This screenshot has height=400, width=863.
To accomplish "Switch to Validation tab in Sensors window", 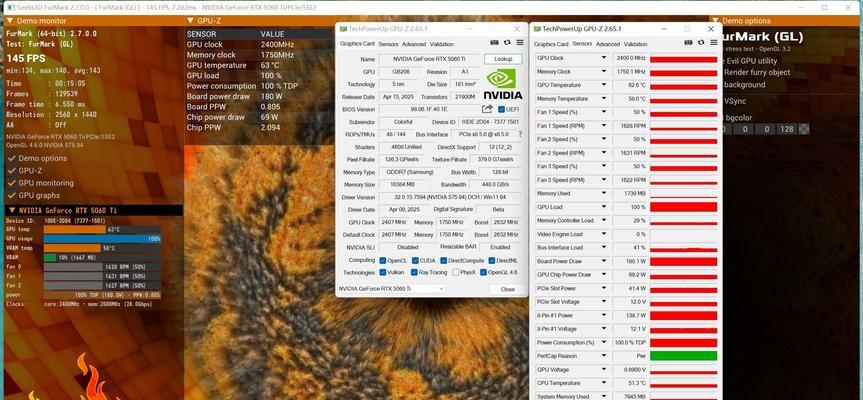I will [x=635, y=44].
